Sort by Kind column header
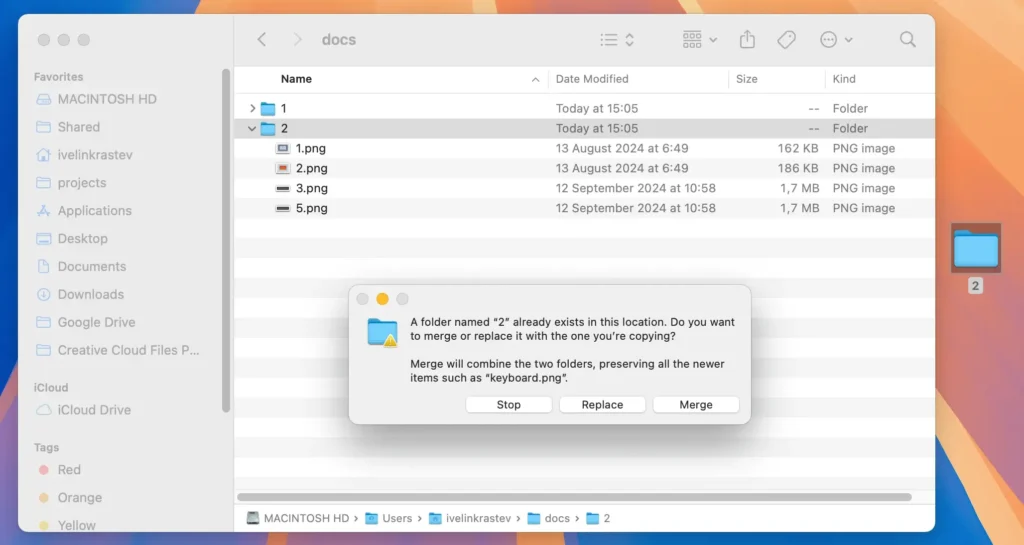1024x545 pixels. click(x=844, y=79)
